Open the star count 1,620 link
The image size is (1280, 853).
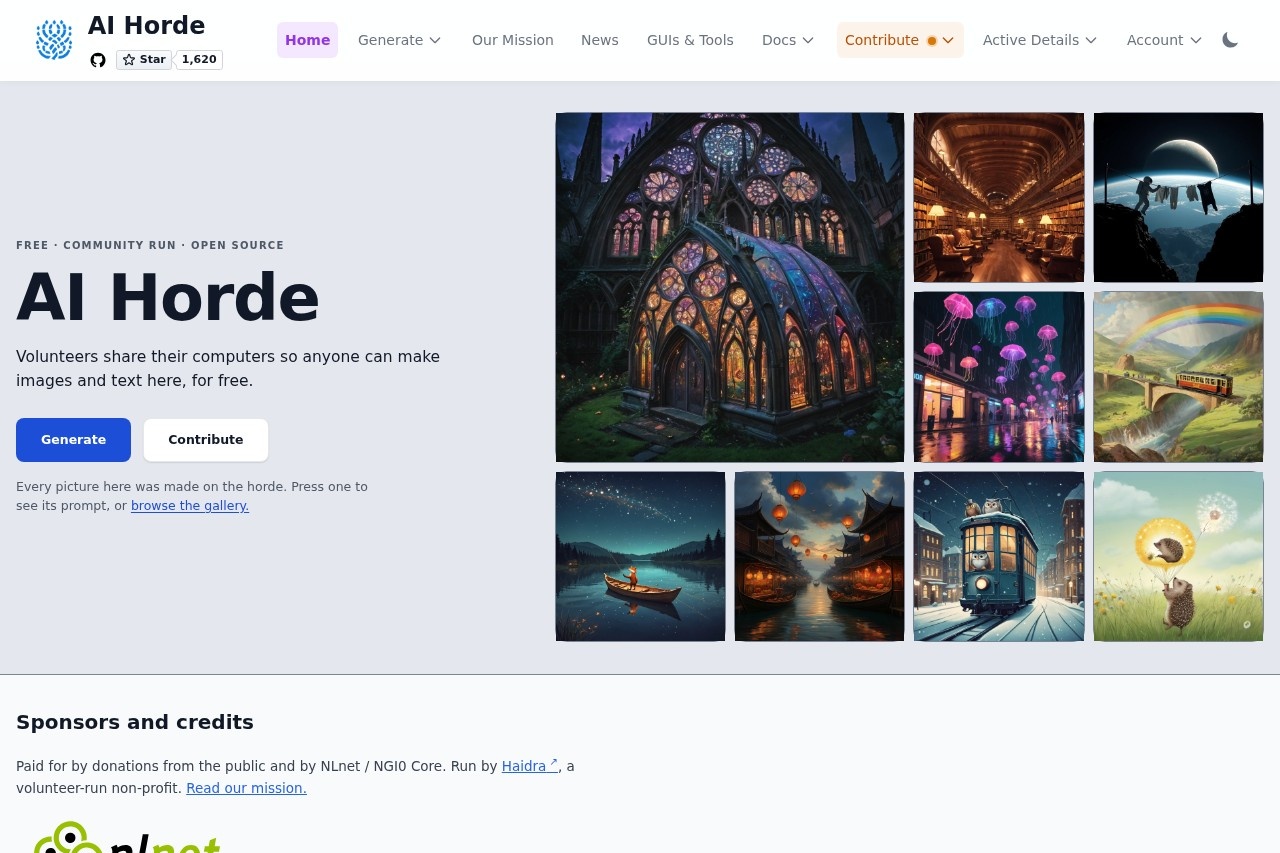(x=199, y=60)
